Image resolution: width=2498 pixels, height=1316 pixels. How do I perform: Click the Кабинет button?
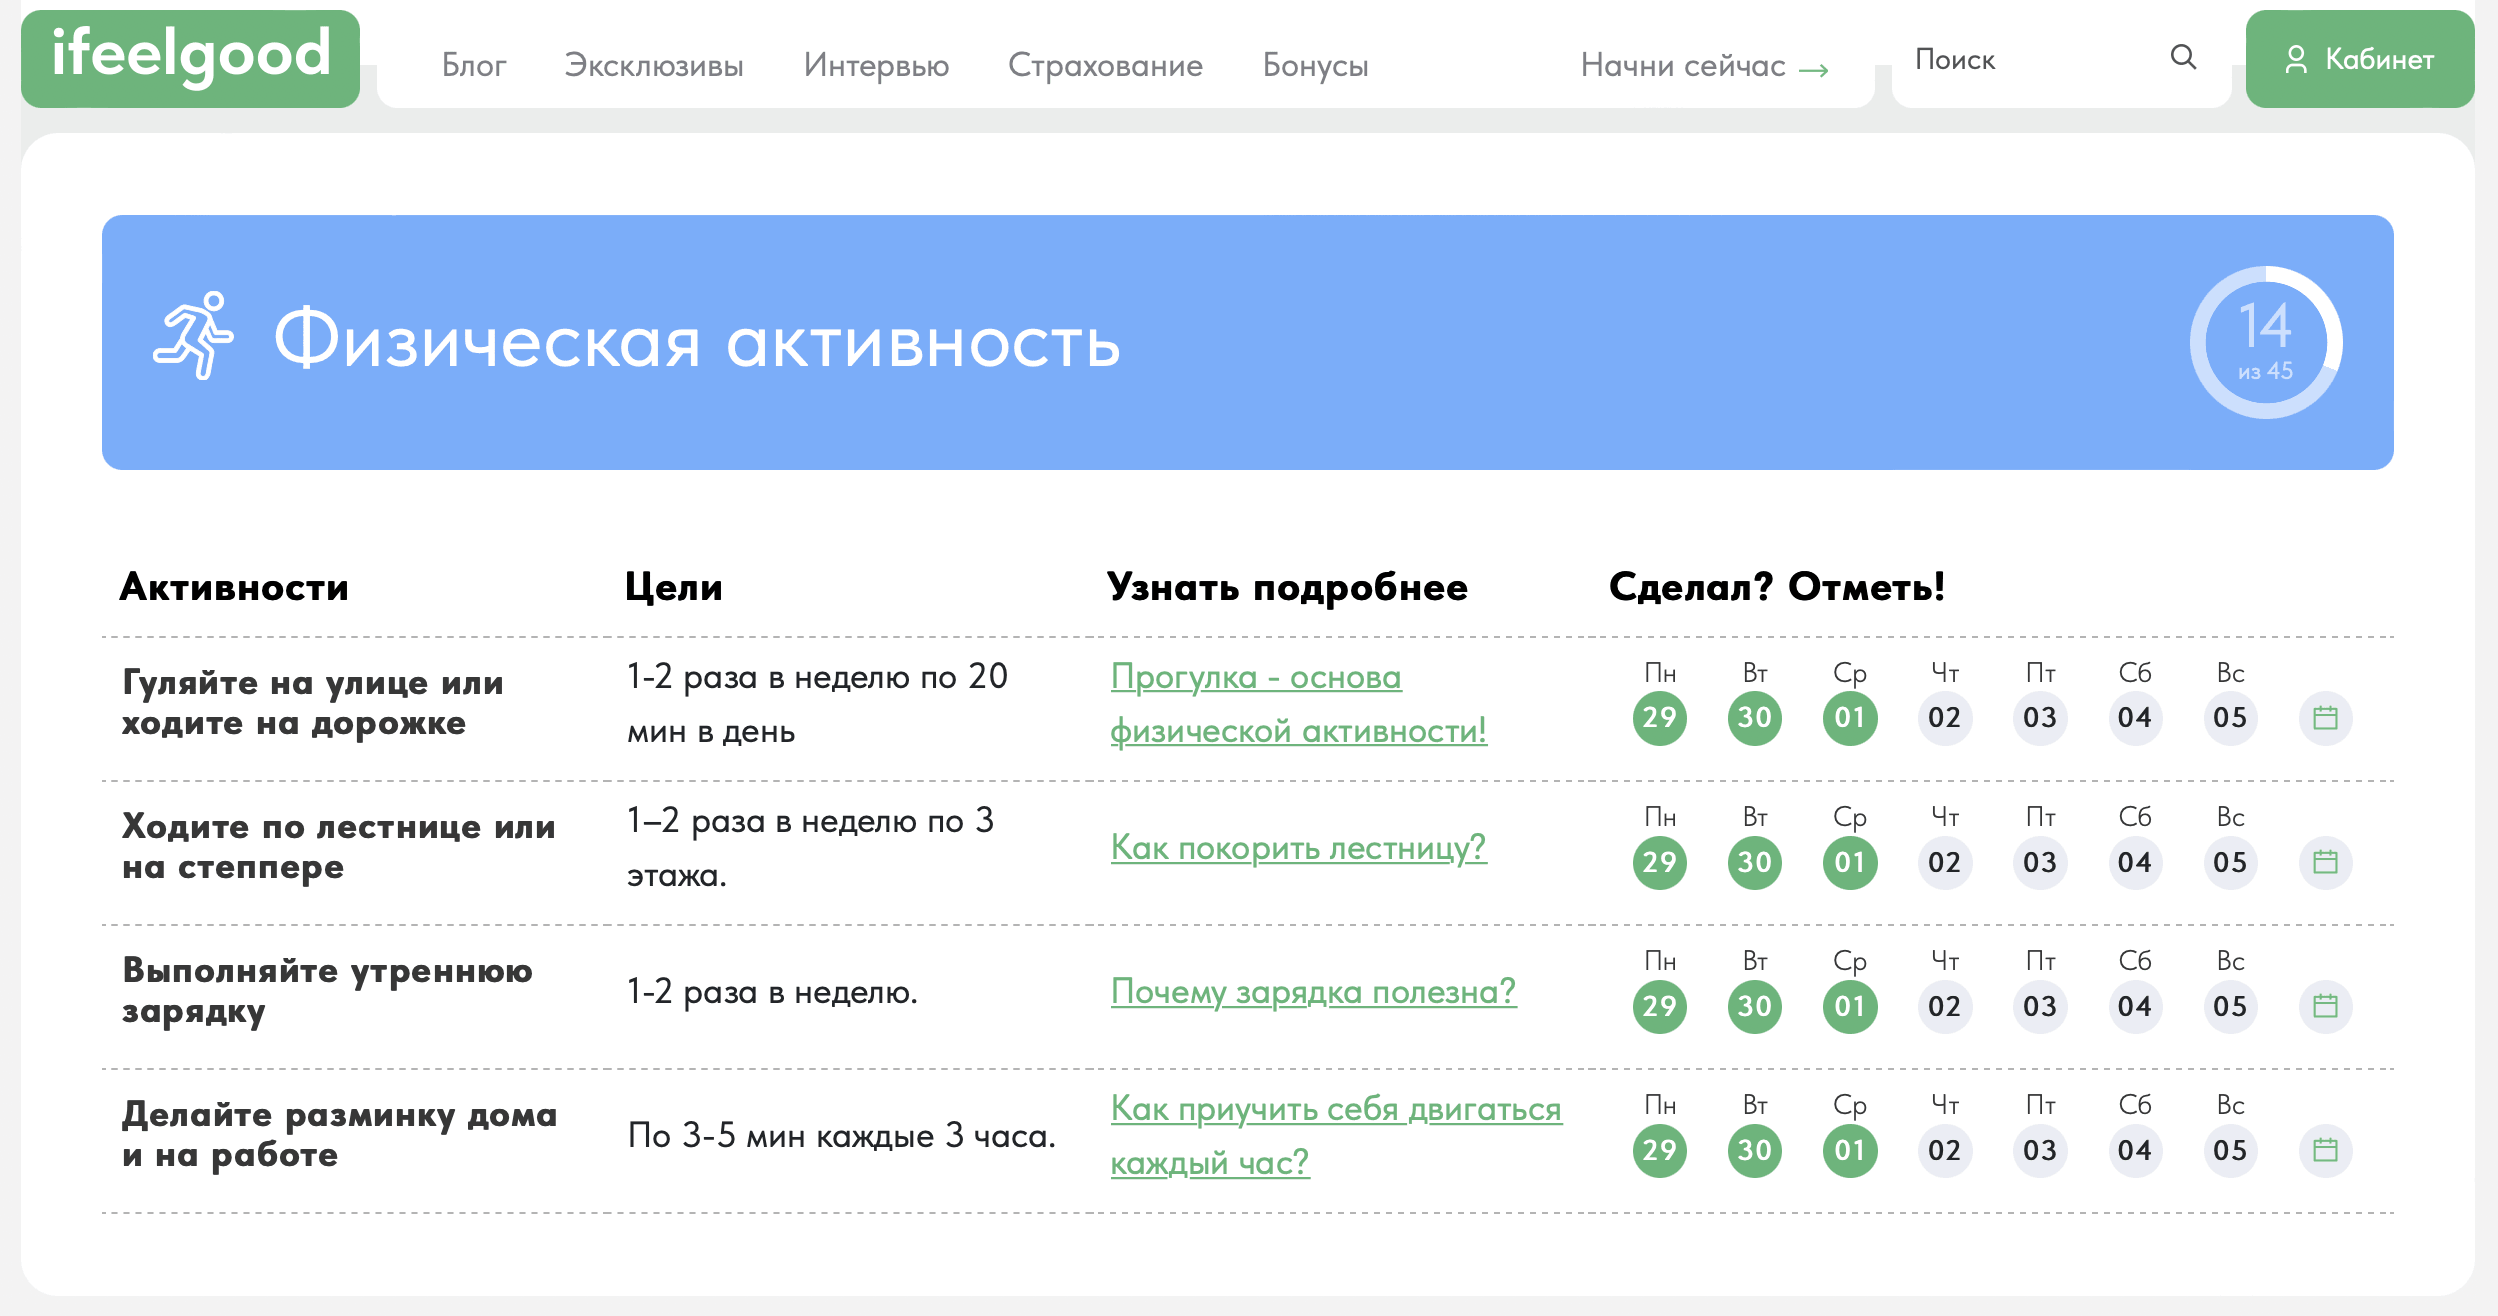2358,60
